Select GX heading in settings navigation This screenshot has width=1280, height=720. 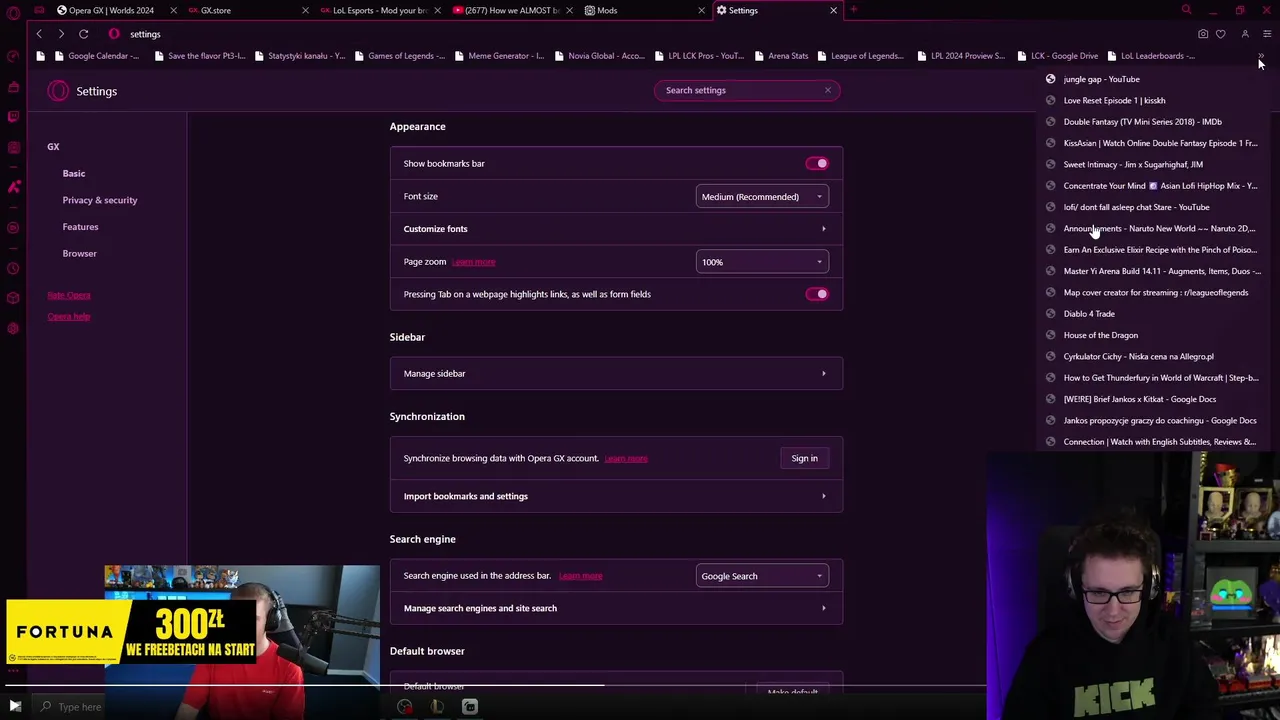(x=53, y=147)
